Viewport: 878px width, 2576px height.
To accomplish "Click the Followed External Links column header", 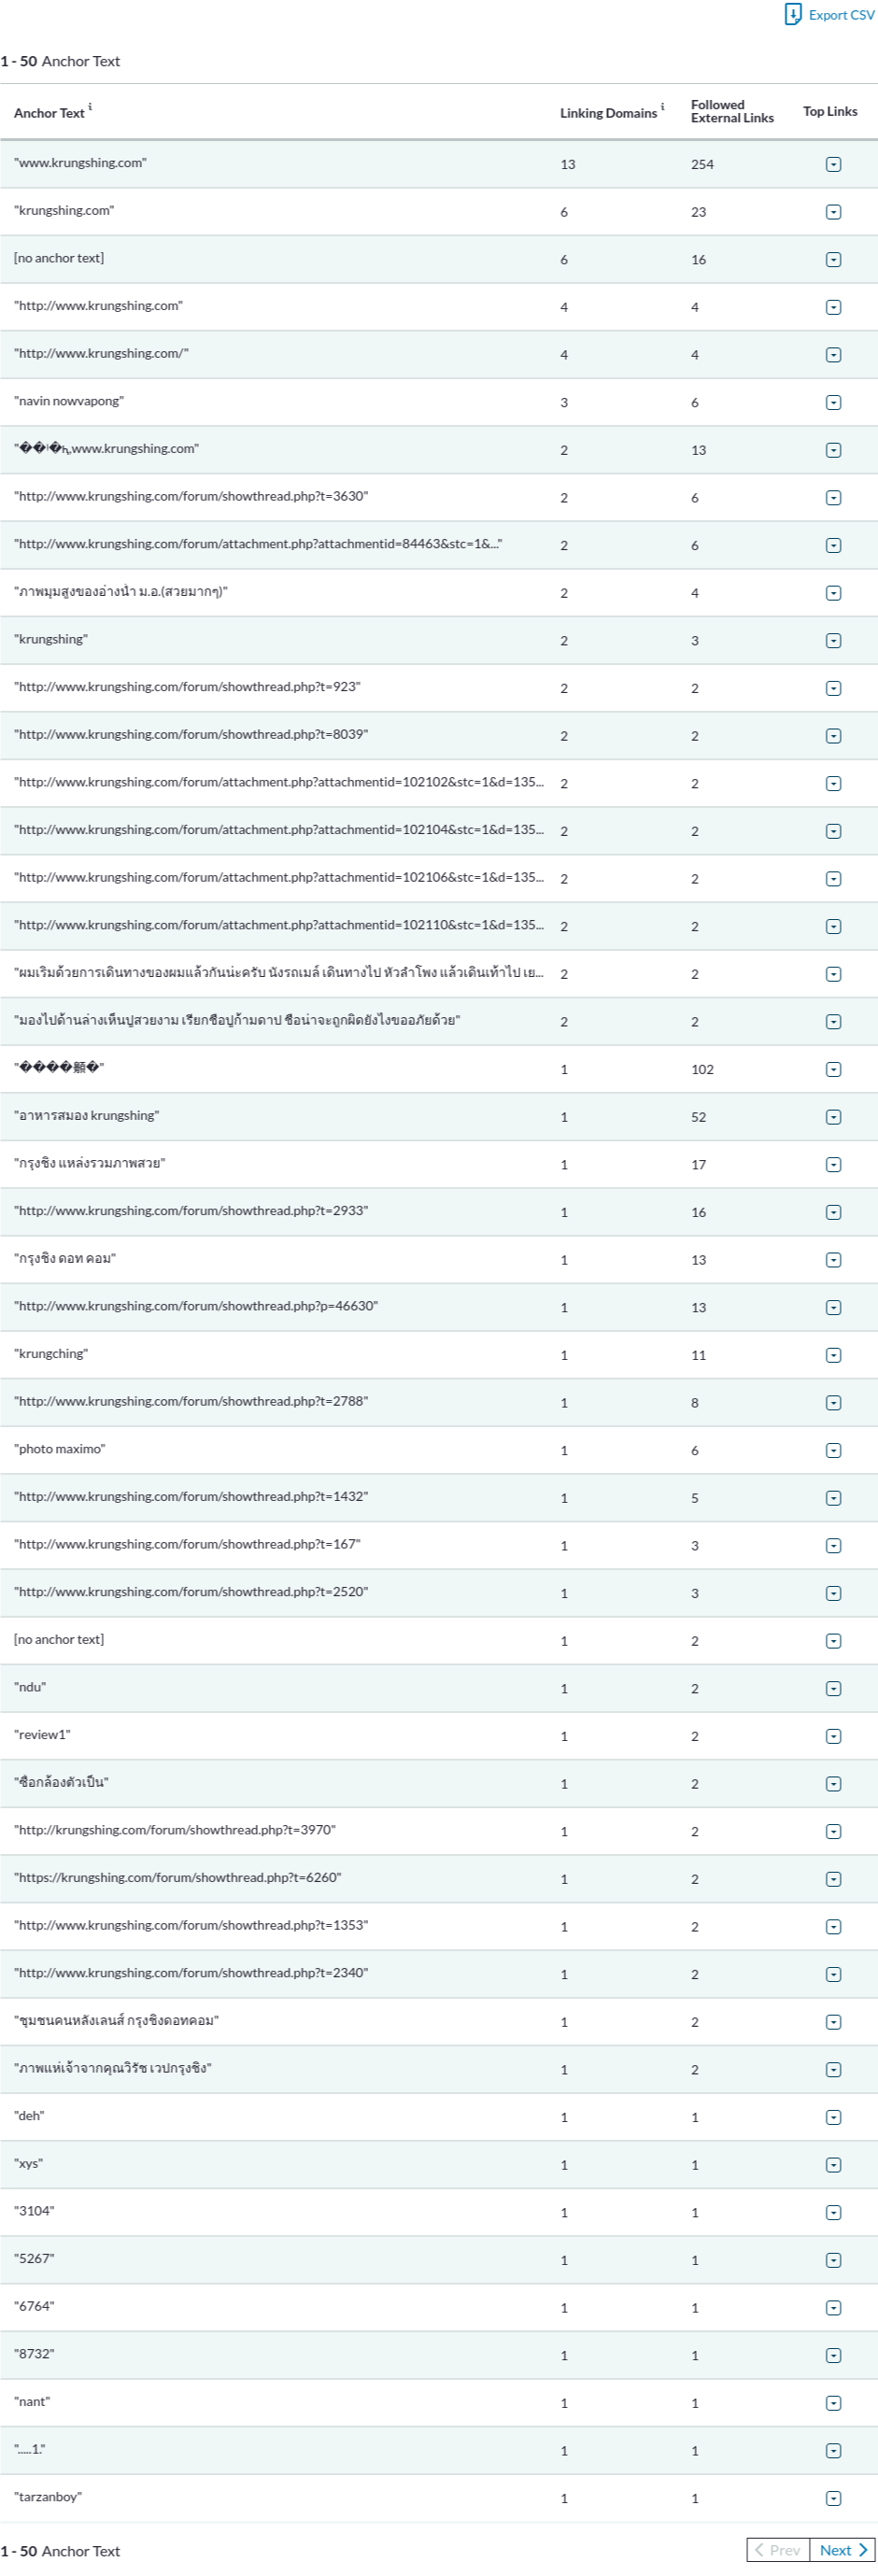I will pos(732,111).
